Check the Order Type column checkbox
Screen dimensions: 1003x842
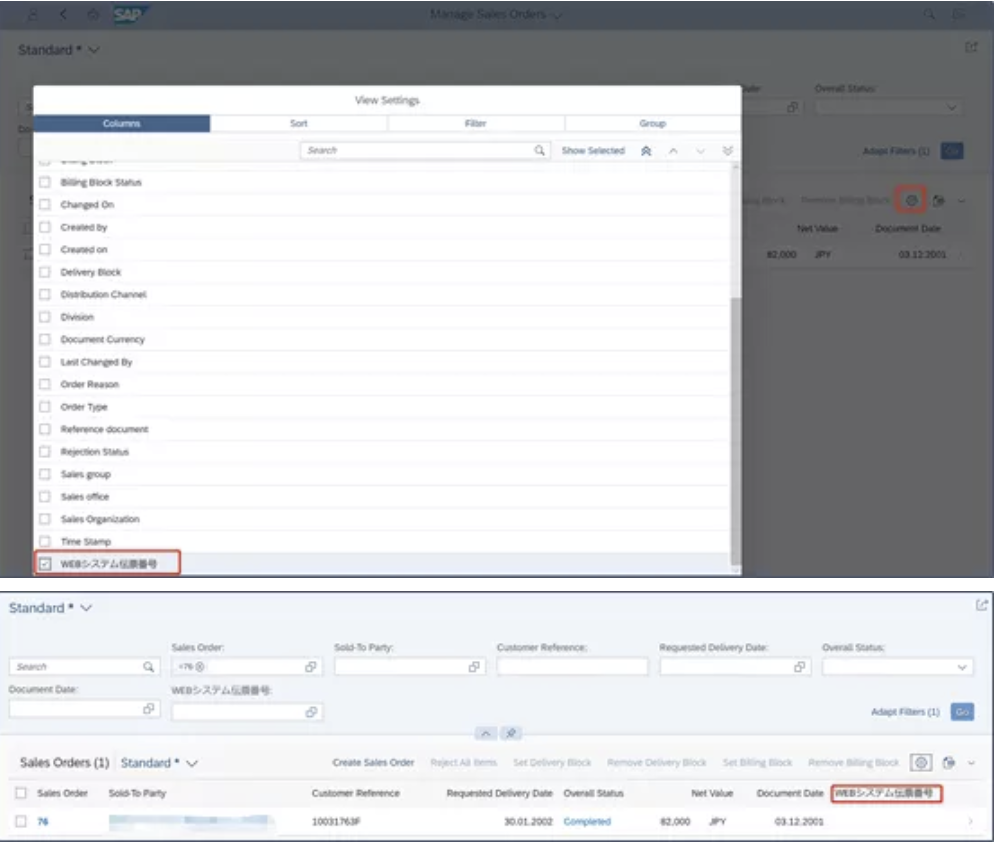click(x=45, y=407)
